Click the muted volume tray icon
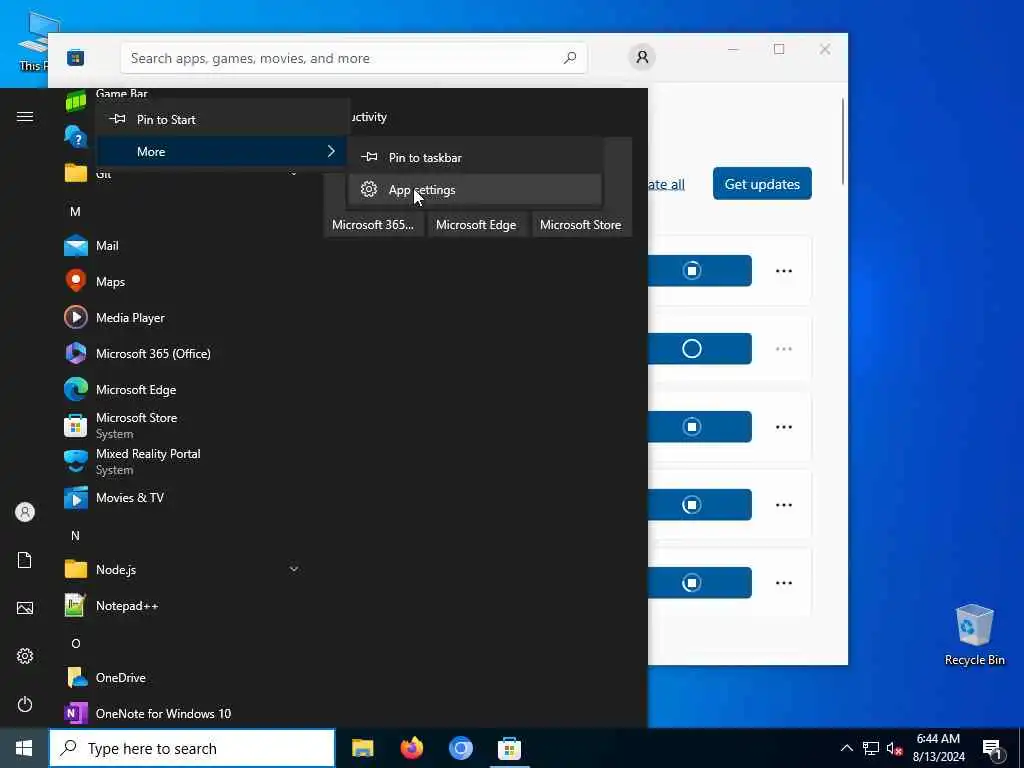This screenshot has height=768, width=1024. tap(894, 748)
